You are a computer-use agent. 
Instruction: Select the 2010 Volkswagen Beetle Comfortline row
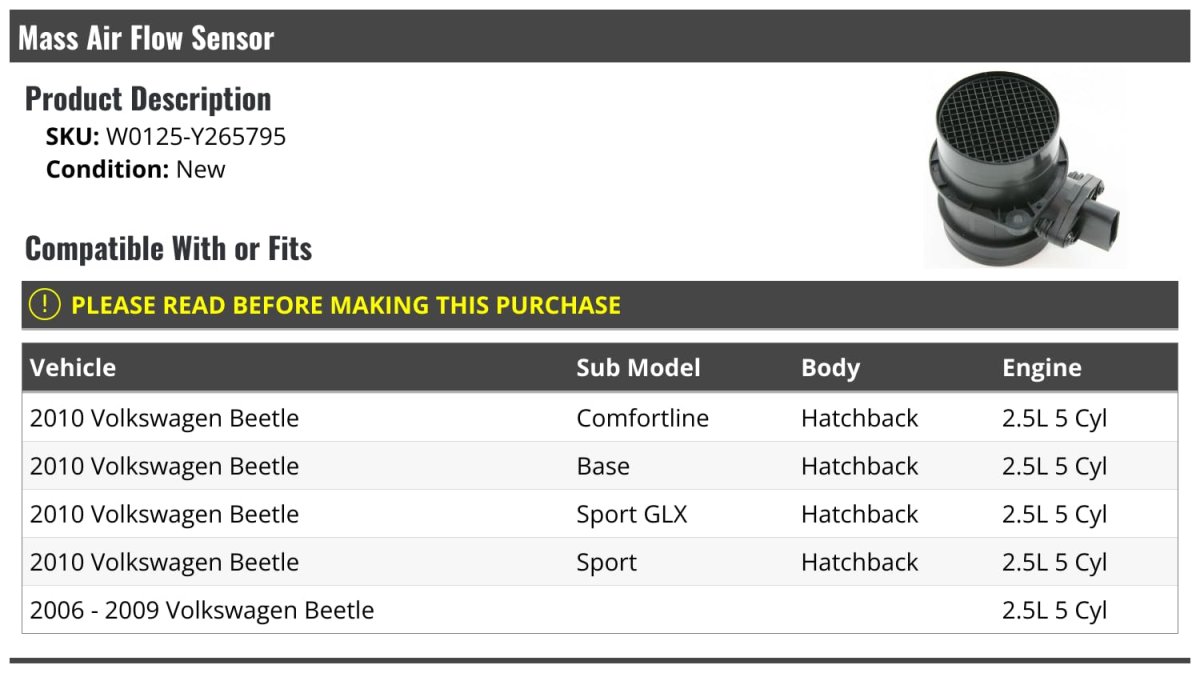[164, 418]
